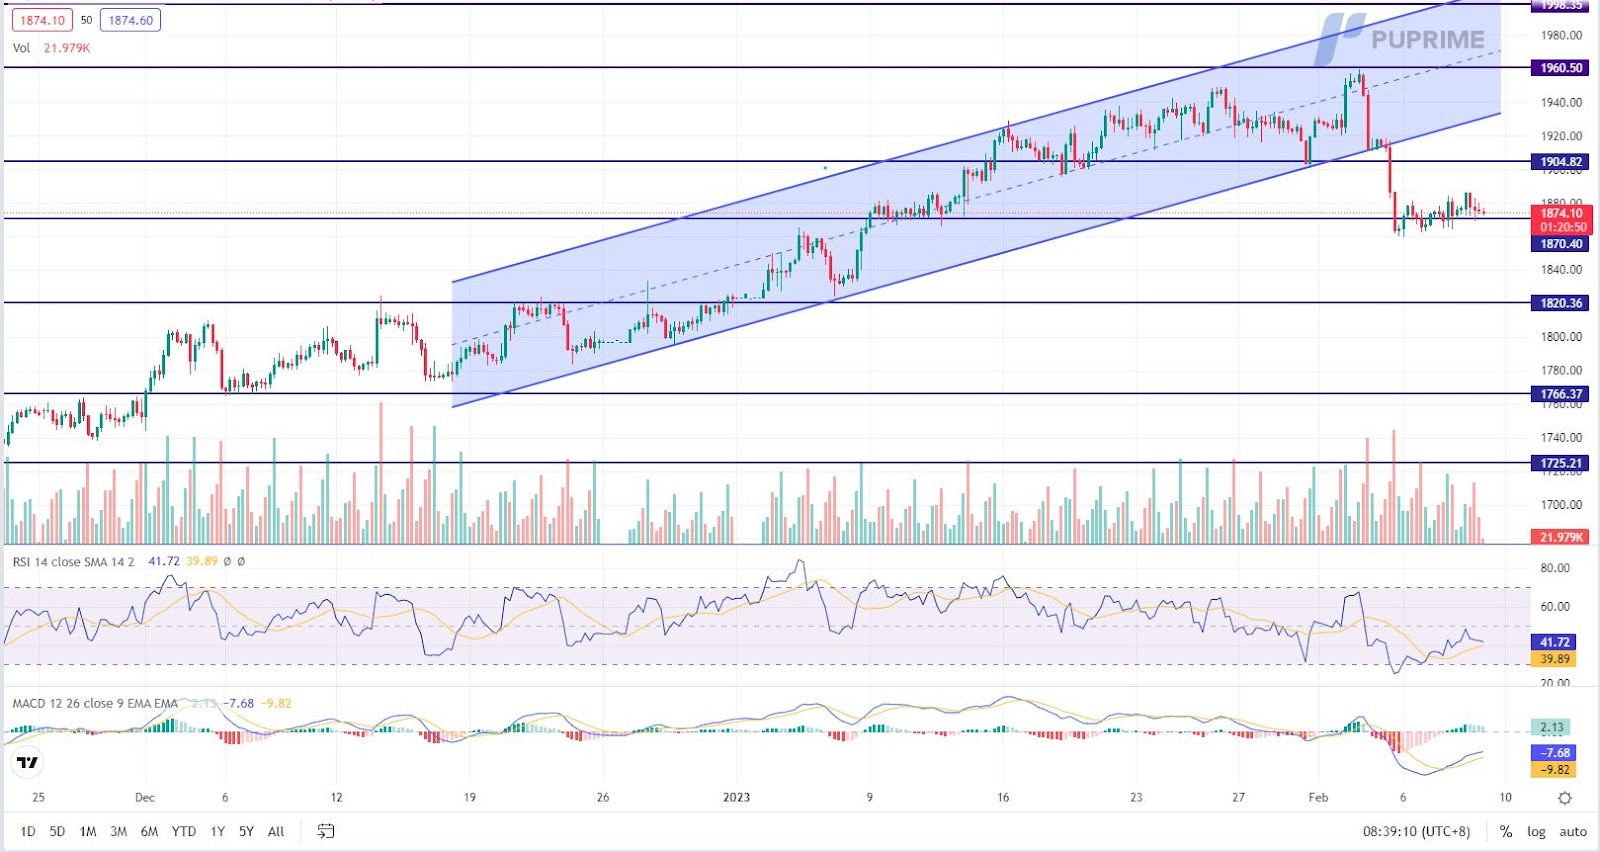
Task: Select the 3M time range
Action: (118, 831)
